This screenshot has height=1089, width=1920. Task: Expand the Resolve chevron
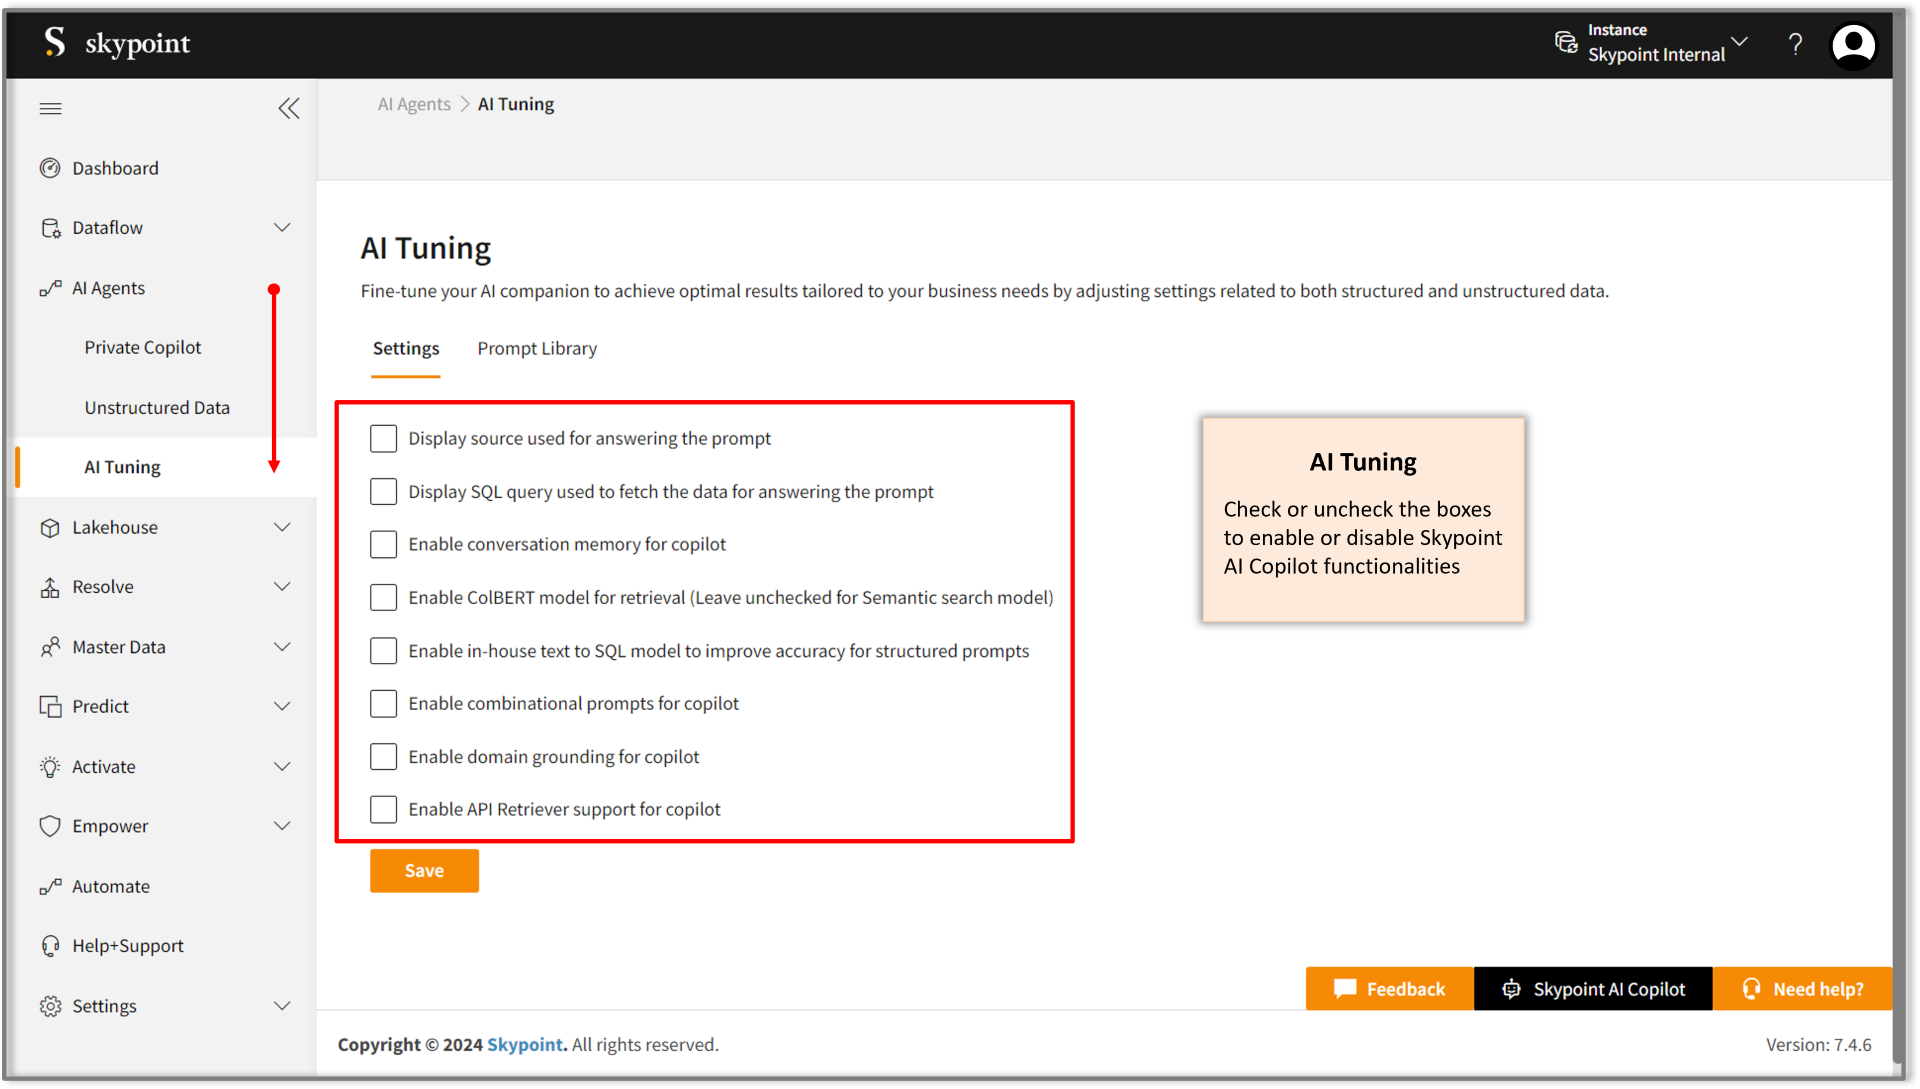(x=282, y=587)
